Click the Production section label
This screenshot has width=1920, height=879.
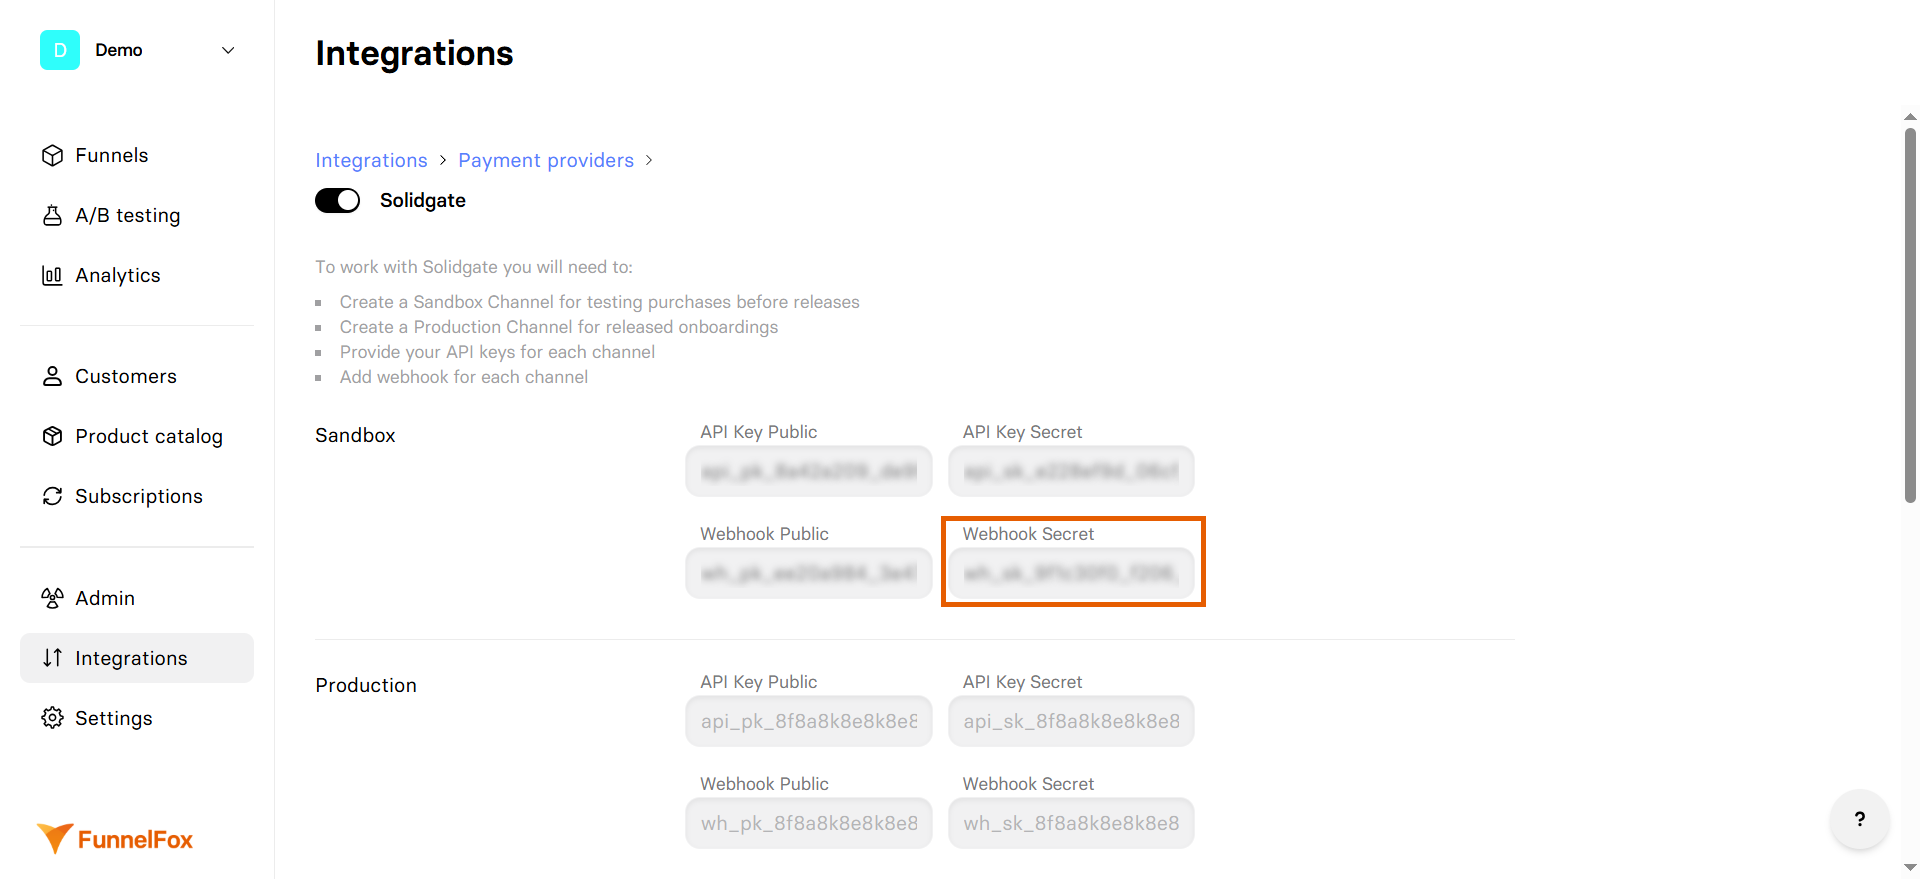[x=366, y=685]
